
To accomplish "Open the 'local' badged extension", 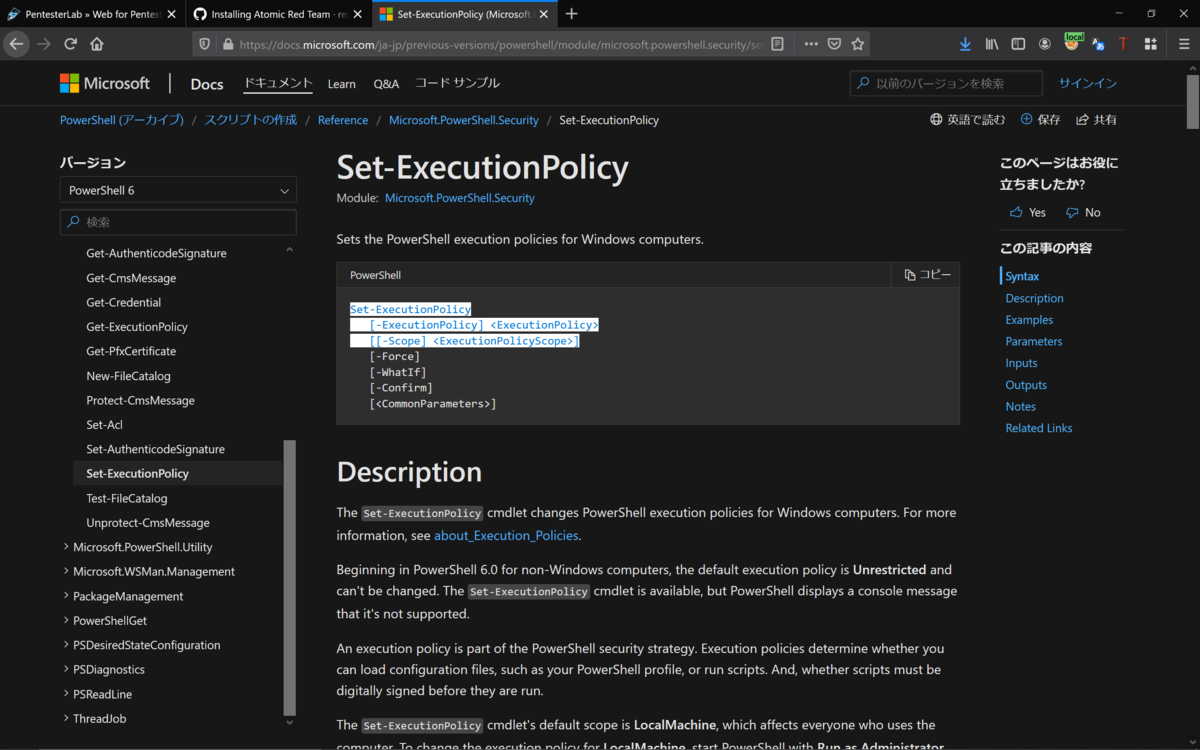I will [x=1073, y=42].
